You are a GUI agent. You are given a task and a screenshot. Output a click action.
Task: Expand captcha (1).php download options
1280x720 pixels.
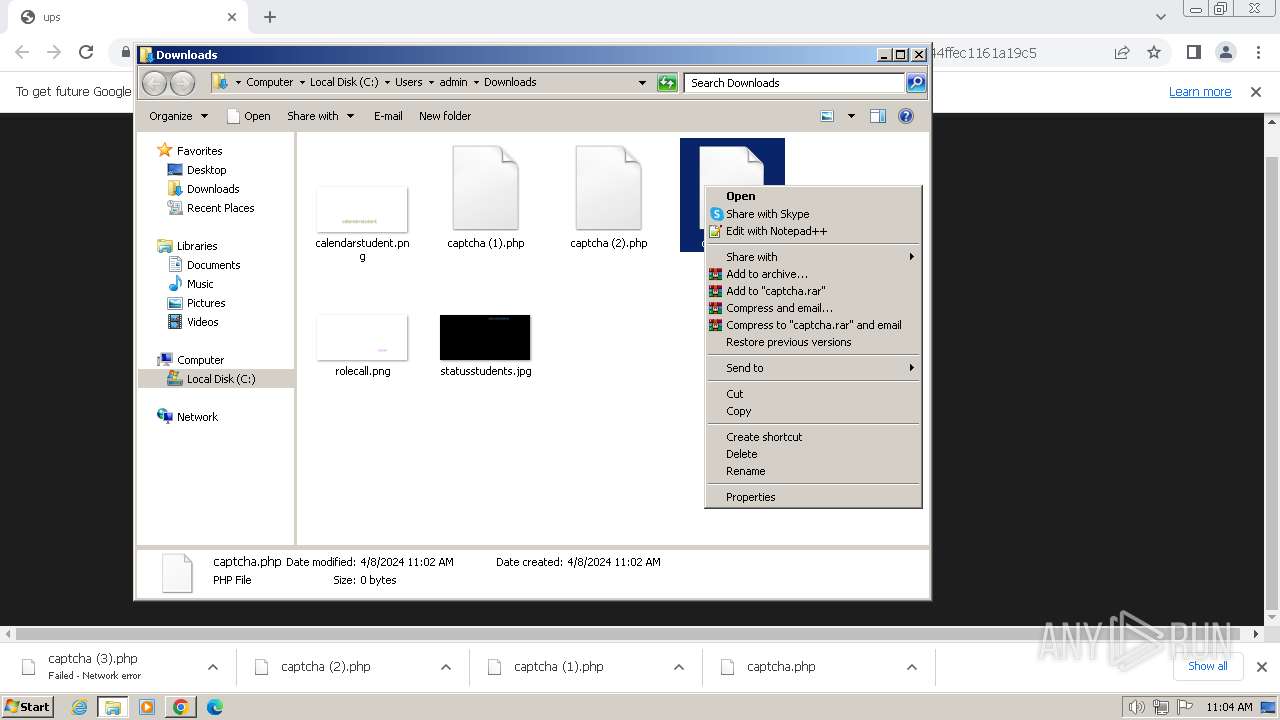(x=679, y=667)
